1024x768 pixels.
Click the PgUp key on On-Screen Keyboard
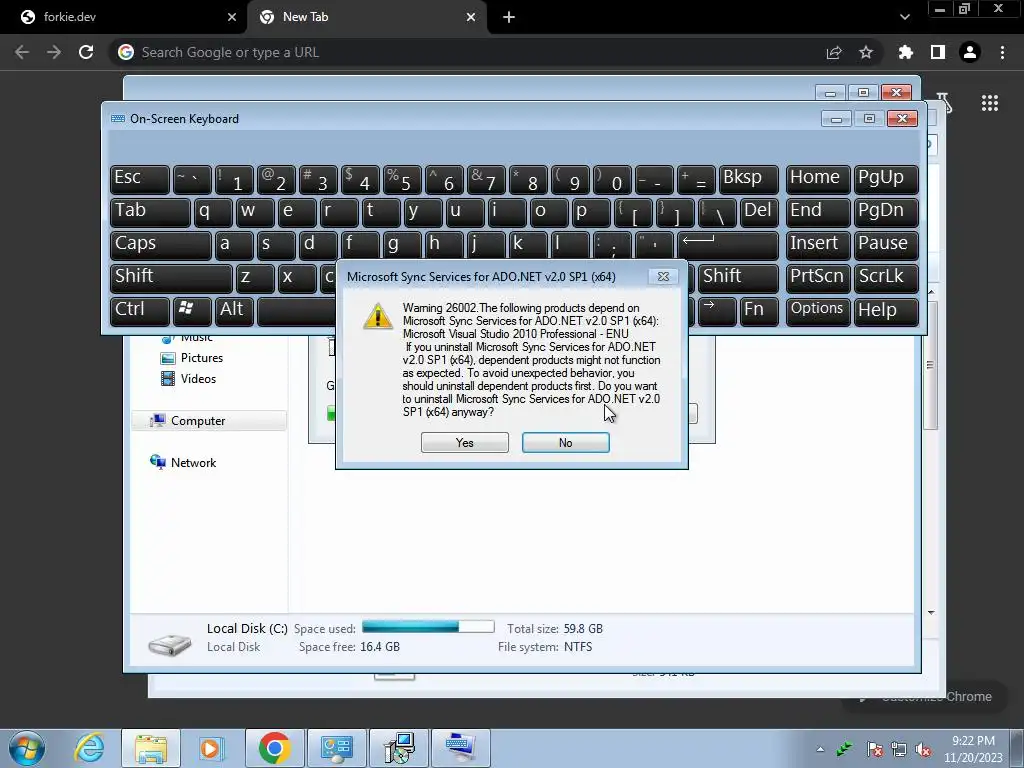(886, 179)
